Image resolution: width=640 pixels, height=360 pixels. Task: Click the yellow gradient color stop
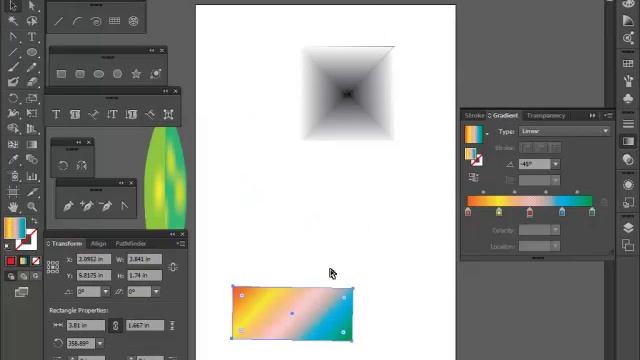click(x=499, y=211)
